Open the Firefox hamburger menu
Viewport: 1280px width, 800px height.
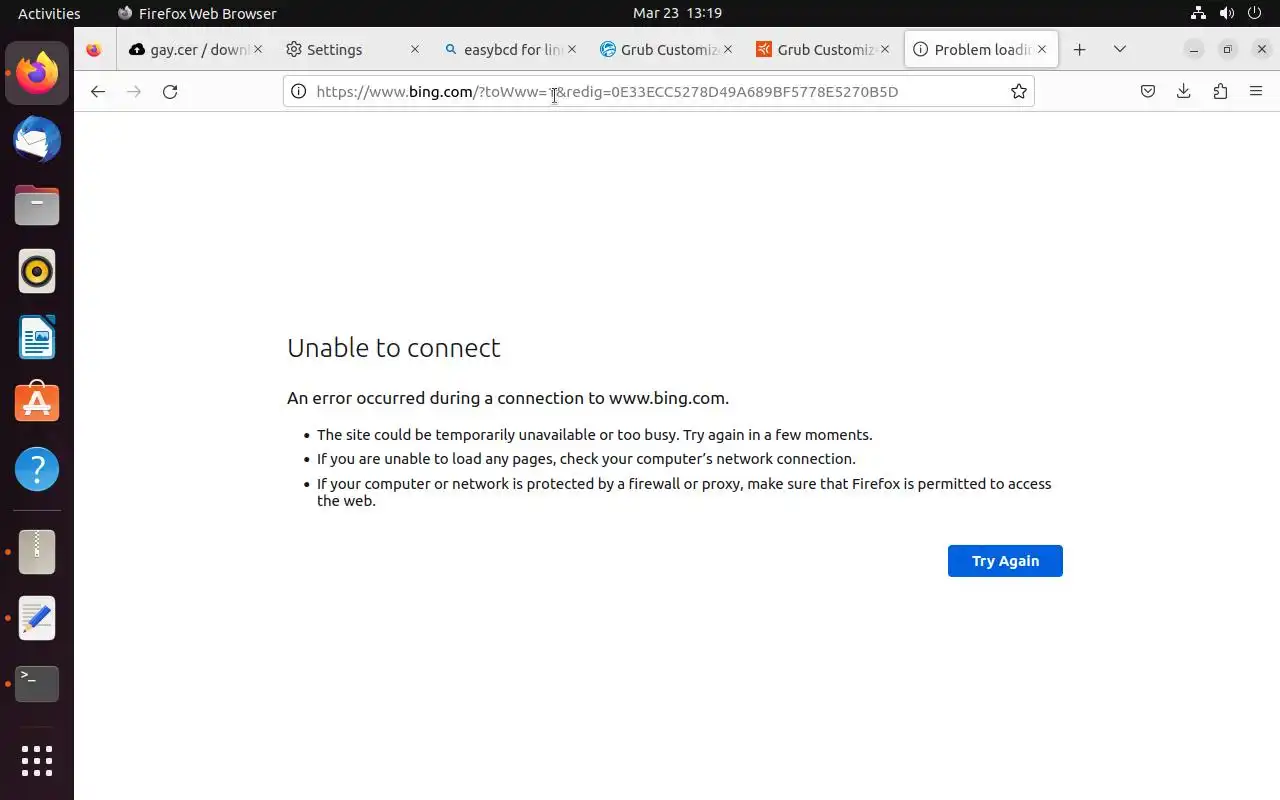click(x=1256, y=92)
